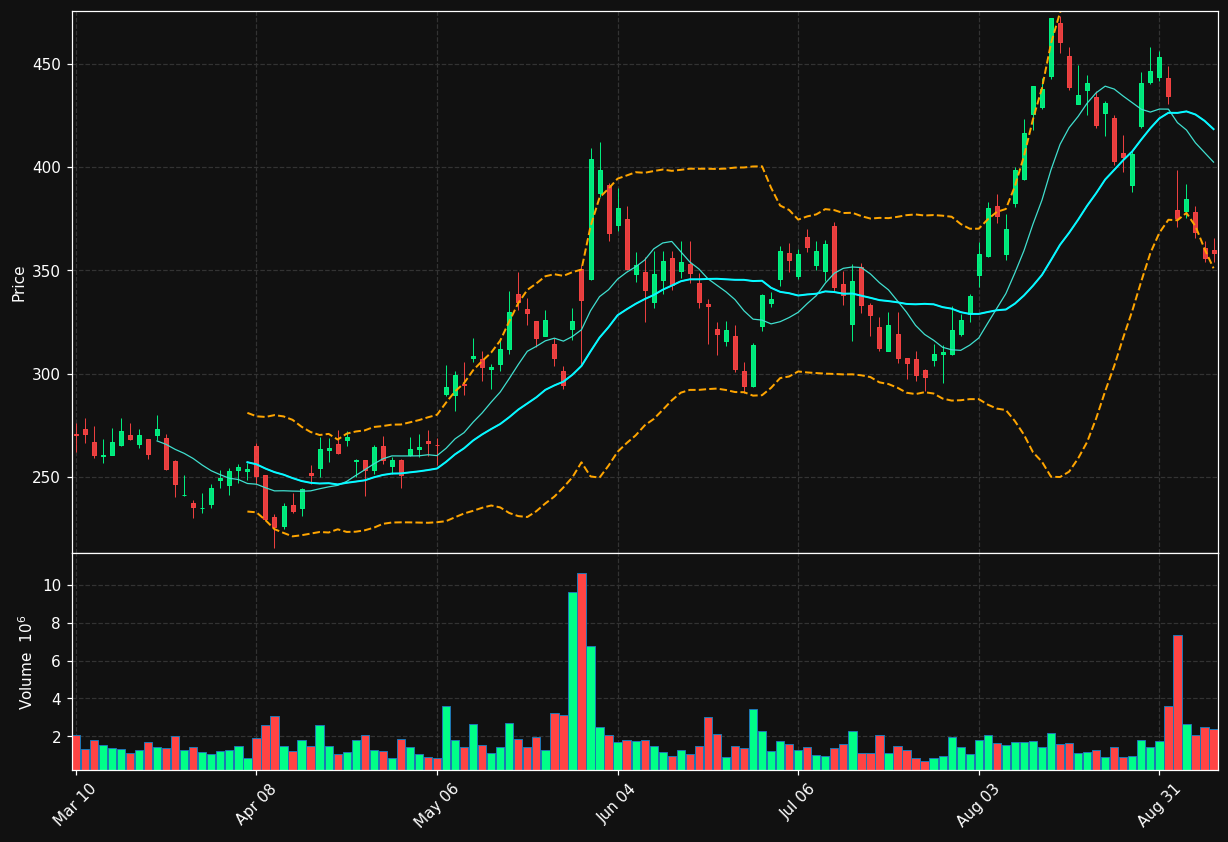Screen dimensions: 1228x842
Task: Click the 350 price axis tick label
Action: pyautogui.click(x=47, y=271)
